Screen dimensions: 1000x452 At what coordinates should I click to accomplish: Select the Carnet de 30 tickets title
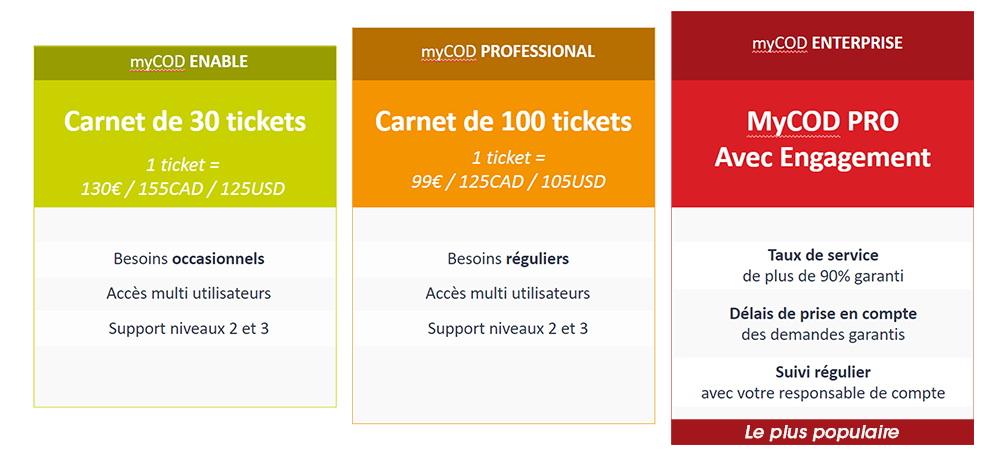pyautogui.click(x=185, y=122)
